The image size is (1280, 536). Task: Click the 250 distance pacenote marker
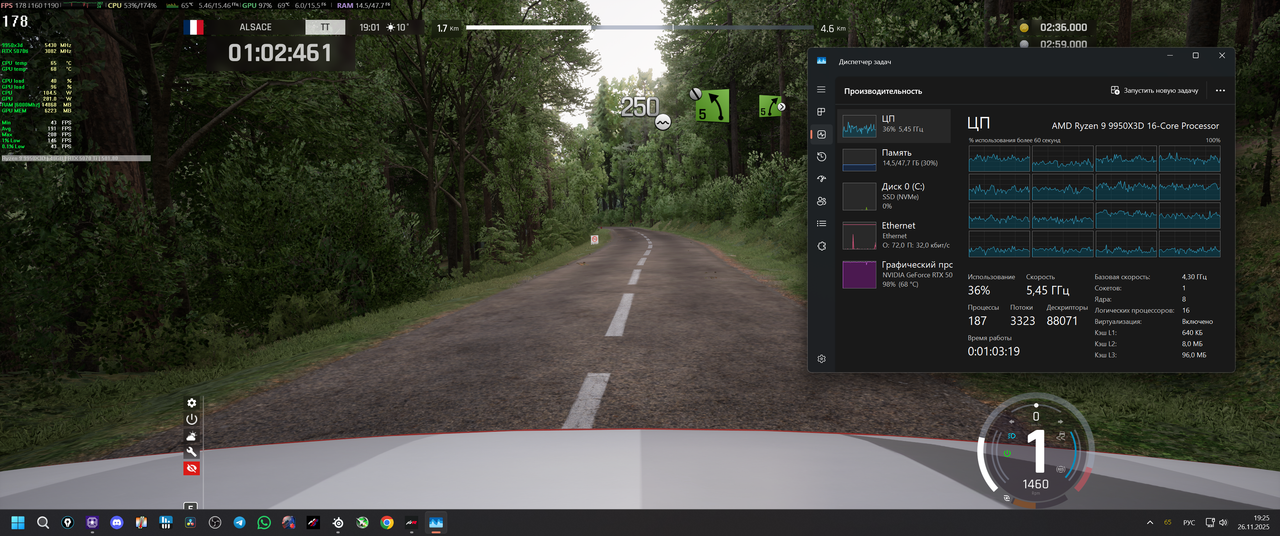(x=638, y=107)
